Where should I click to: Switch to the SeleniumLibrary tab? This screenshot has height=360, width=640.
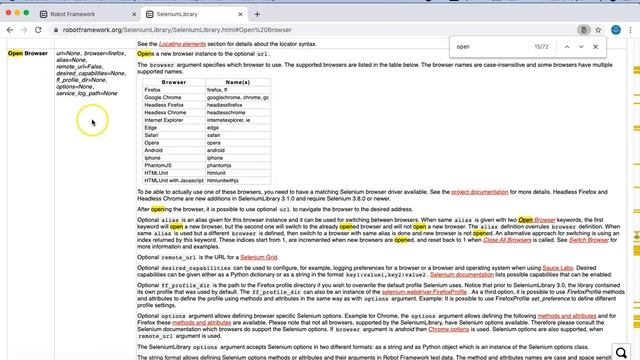[194, 14]
